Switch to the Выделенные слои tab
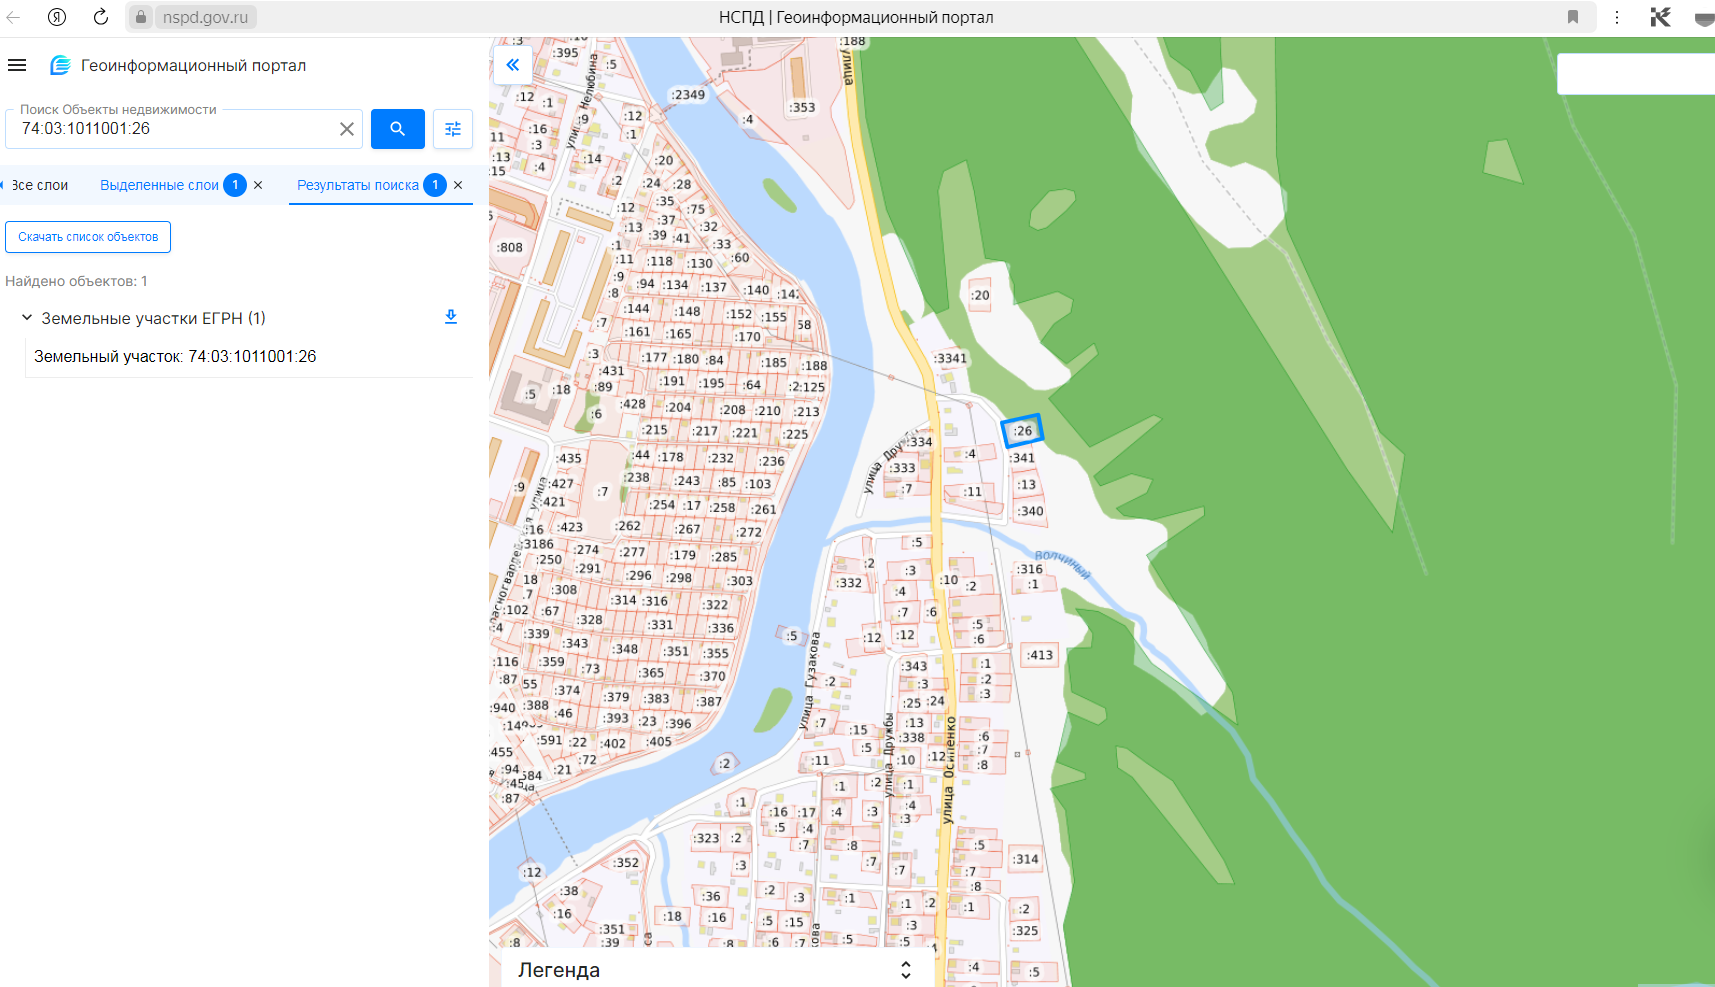This screenshot has height=987, width=1715. [x=159, y=185]
